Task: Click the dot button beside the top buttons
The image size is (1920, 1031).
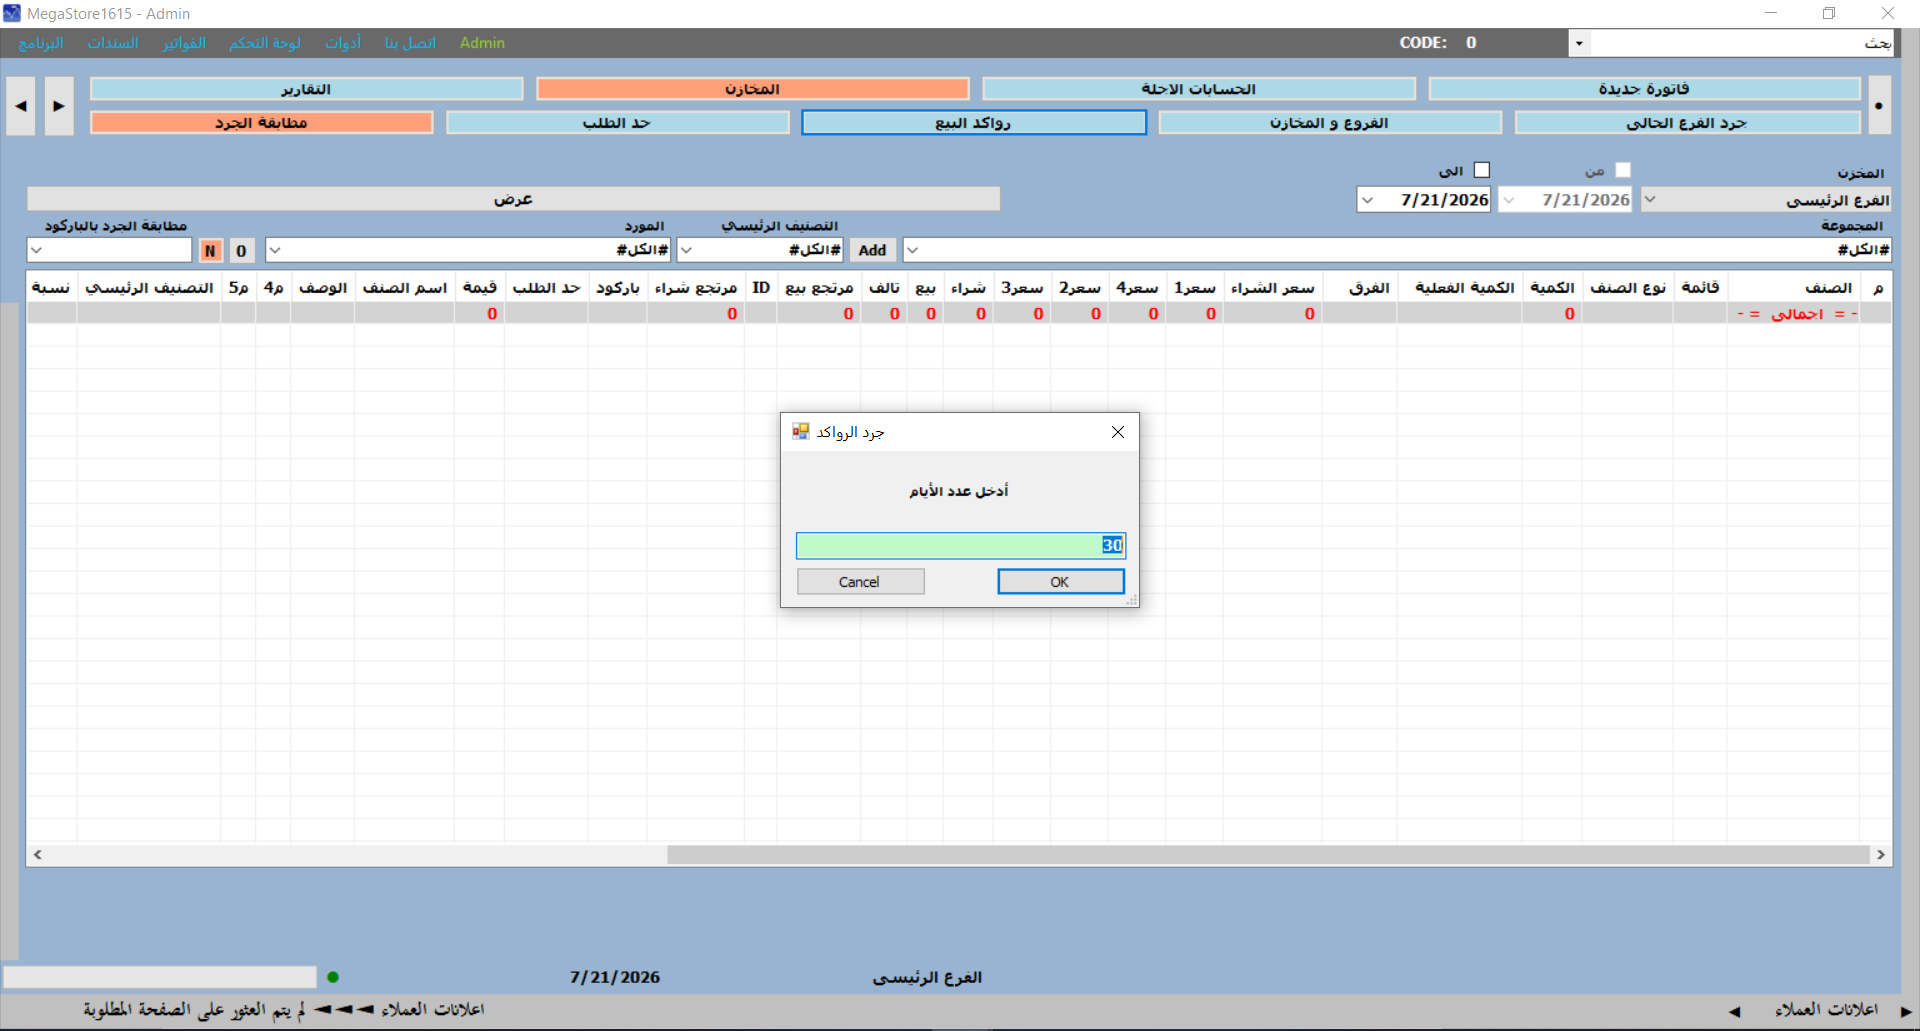Action: coord(1879,106)
